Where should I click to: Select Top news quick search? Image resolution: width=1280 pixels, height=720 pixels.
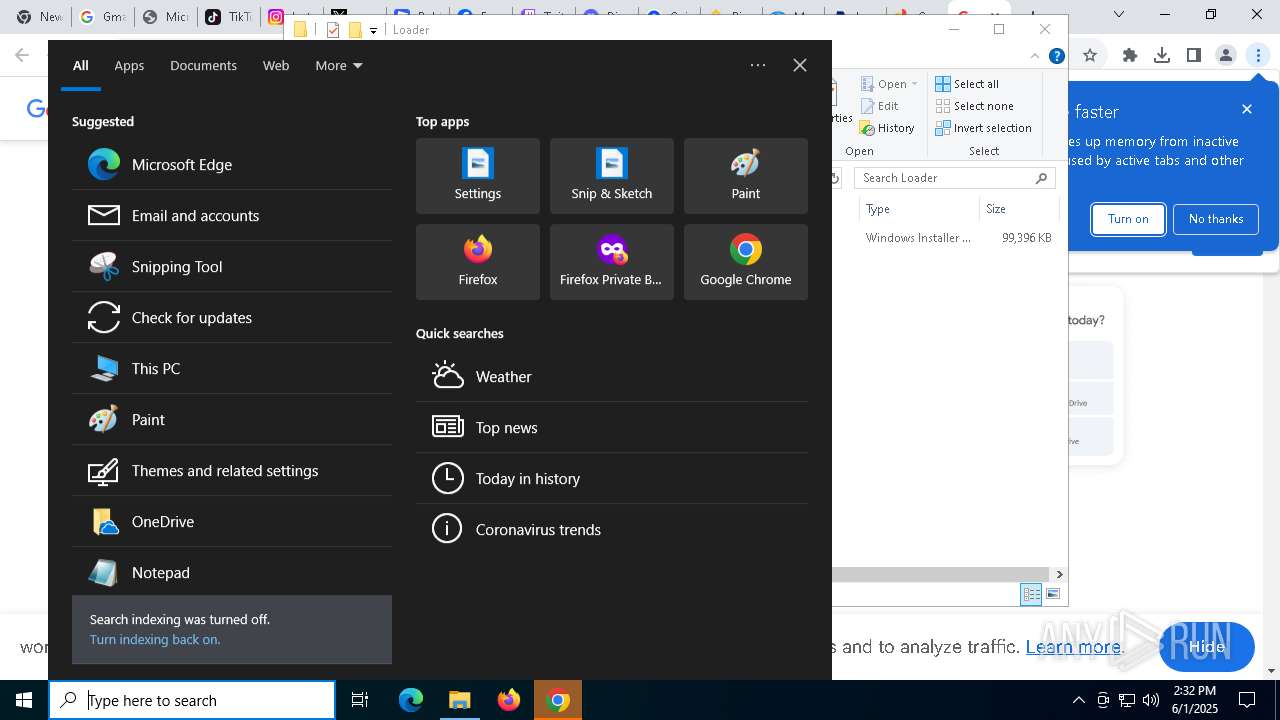612,428
